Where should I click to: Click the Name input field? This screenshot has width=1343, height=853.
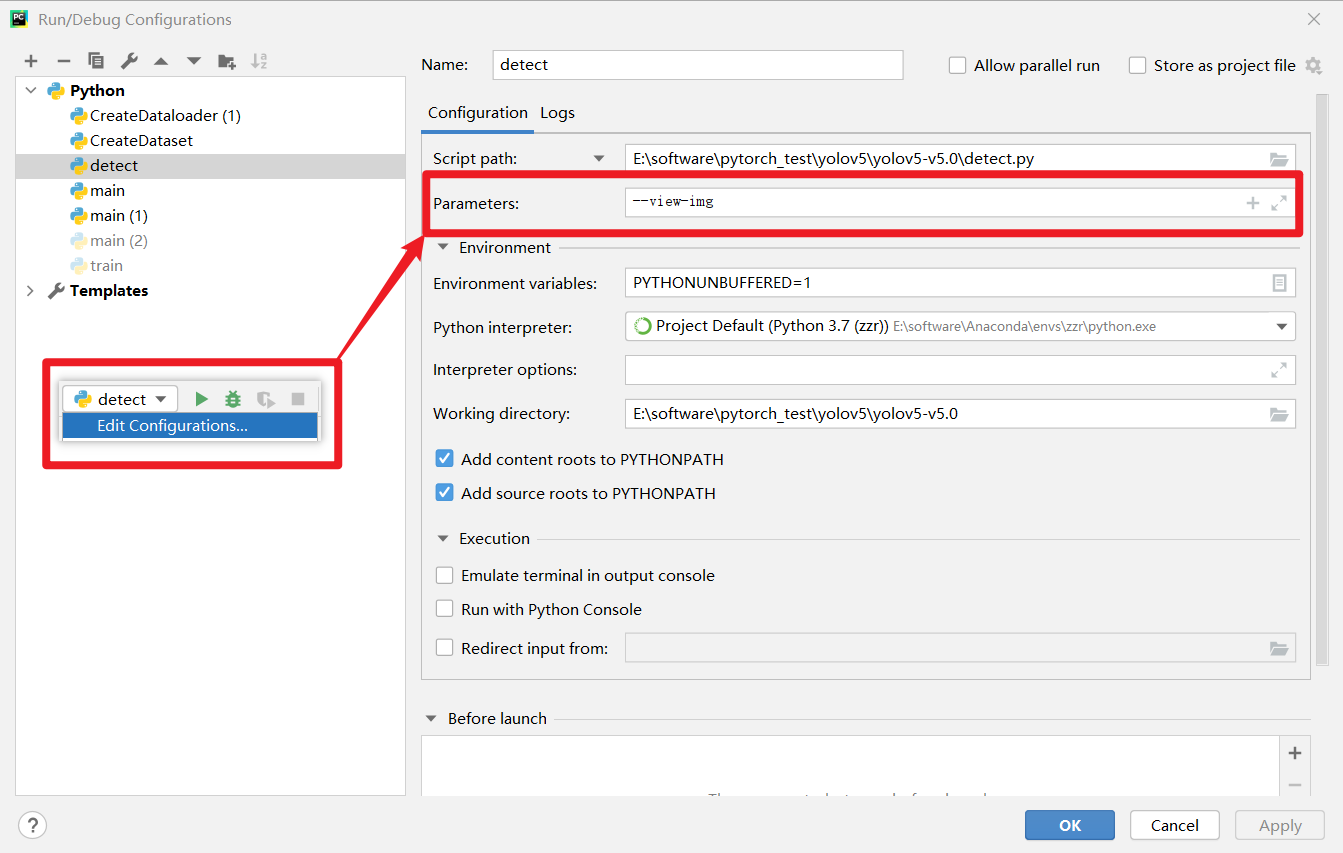(698, 64)
